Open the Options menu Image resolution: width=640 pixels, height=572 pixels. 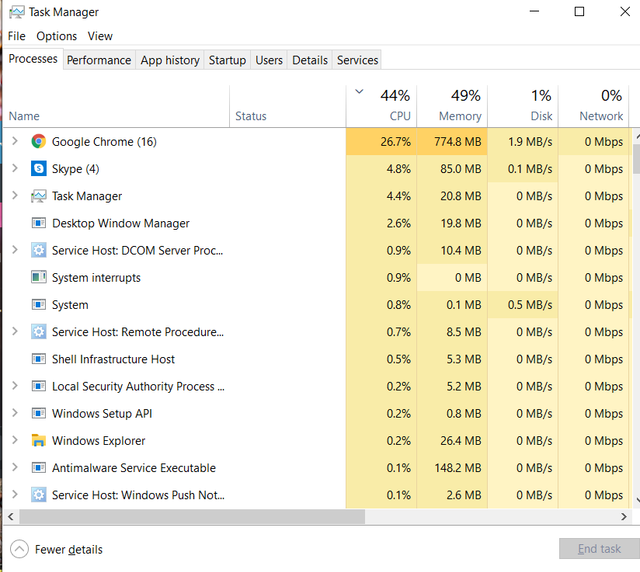57,36
